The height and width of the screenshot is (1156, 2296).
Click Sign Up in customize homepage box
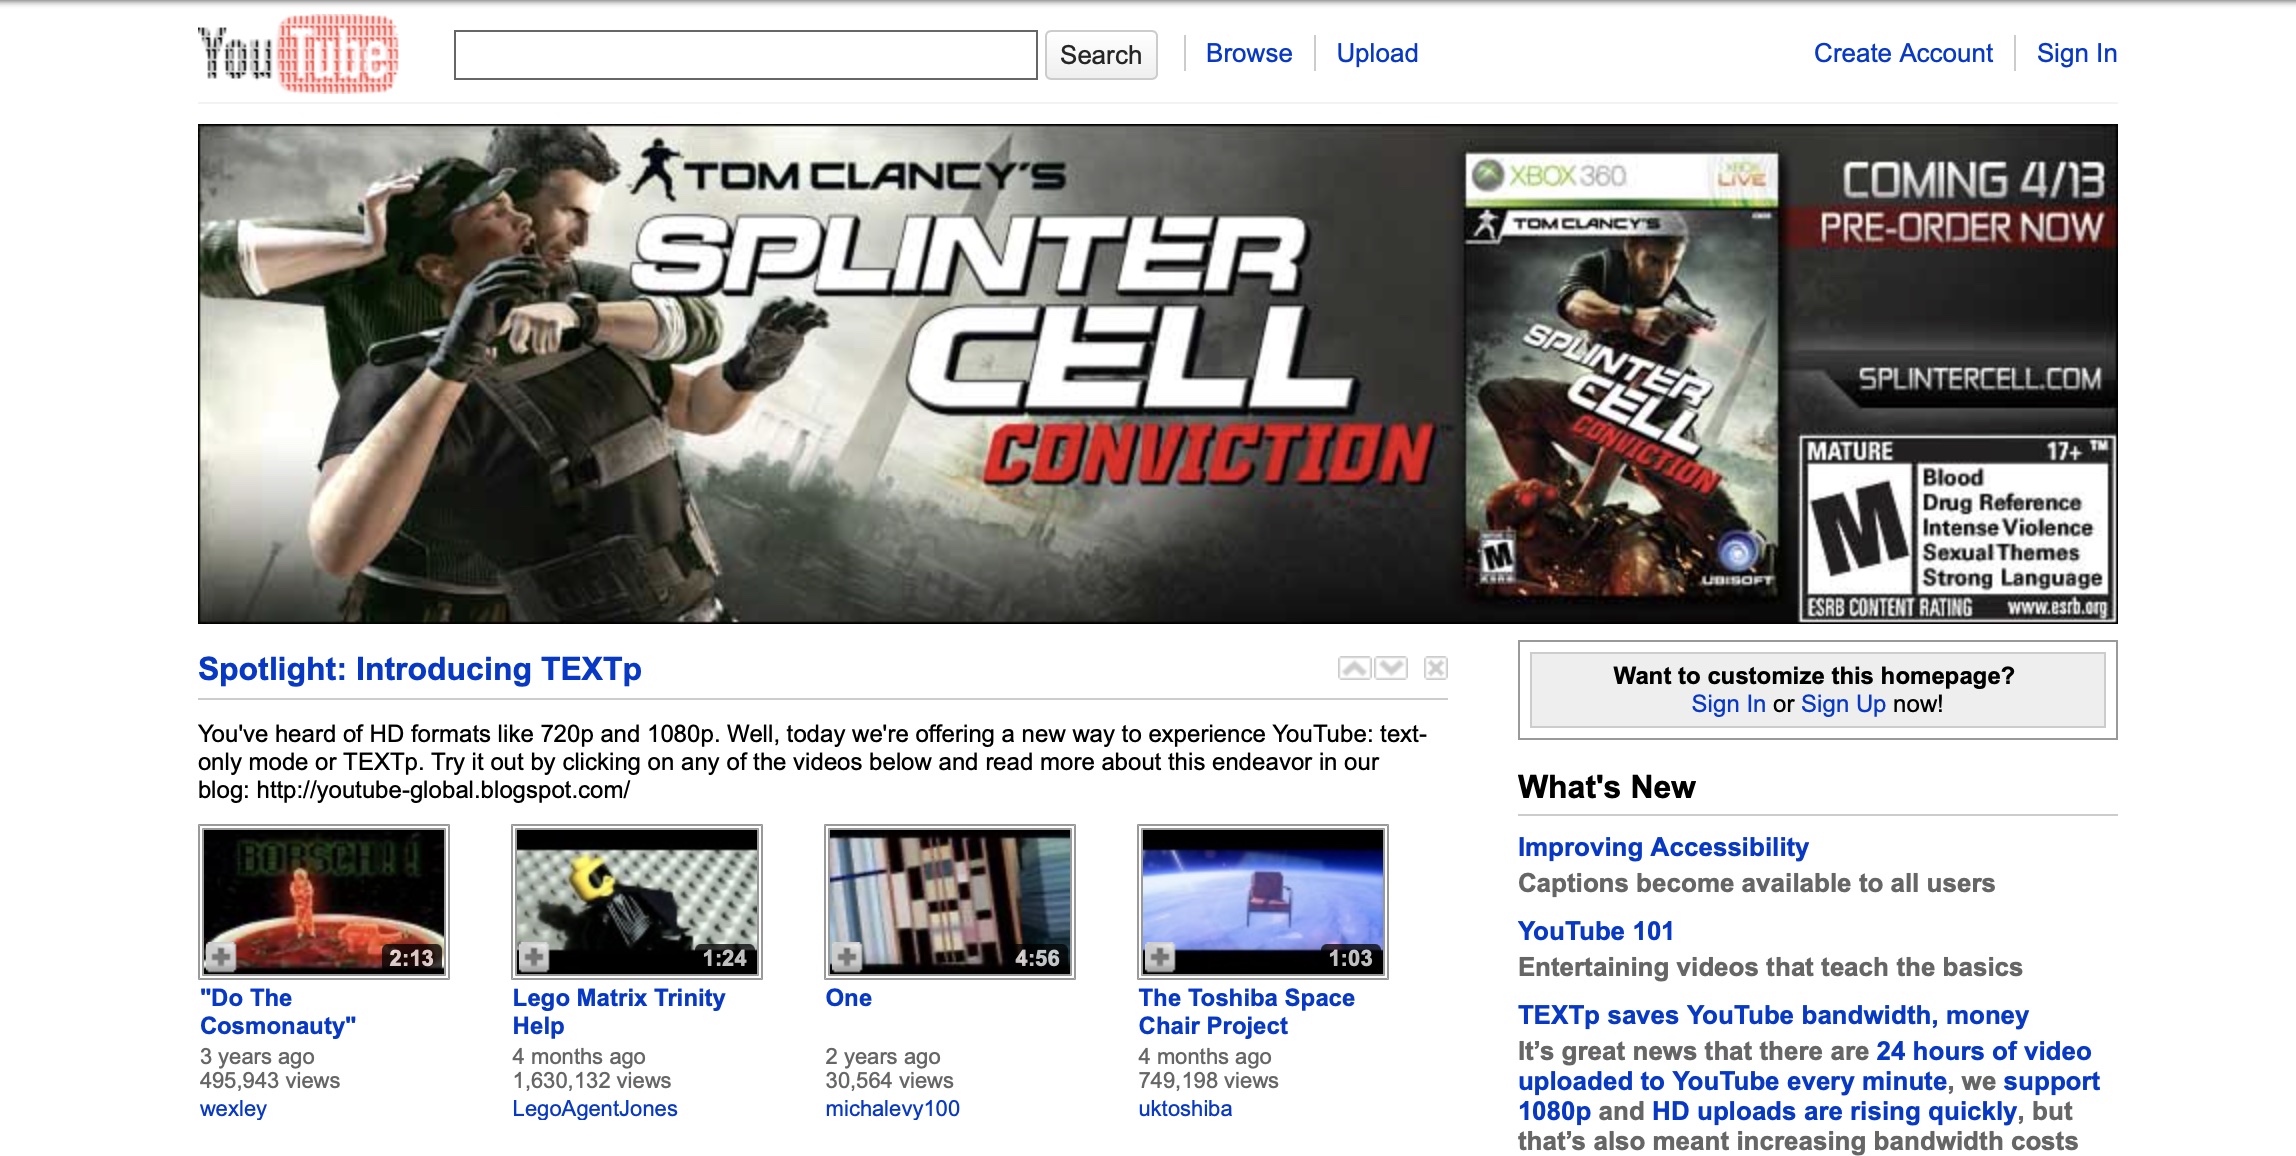1843,704
